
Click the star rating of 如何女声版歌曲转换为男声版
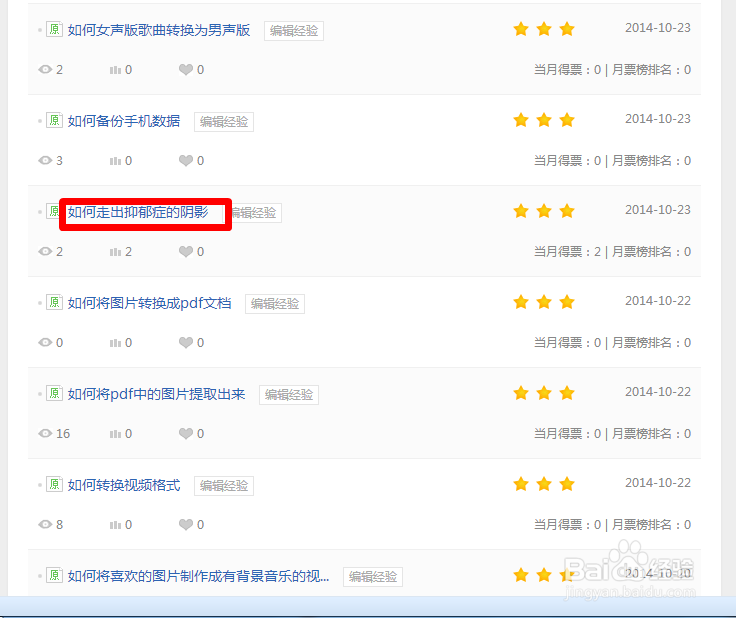544,30
